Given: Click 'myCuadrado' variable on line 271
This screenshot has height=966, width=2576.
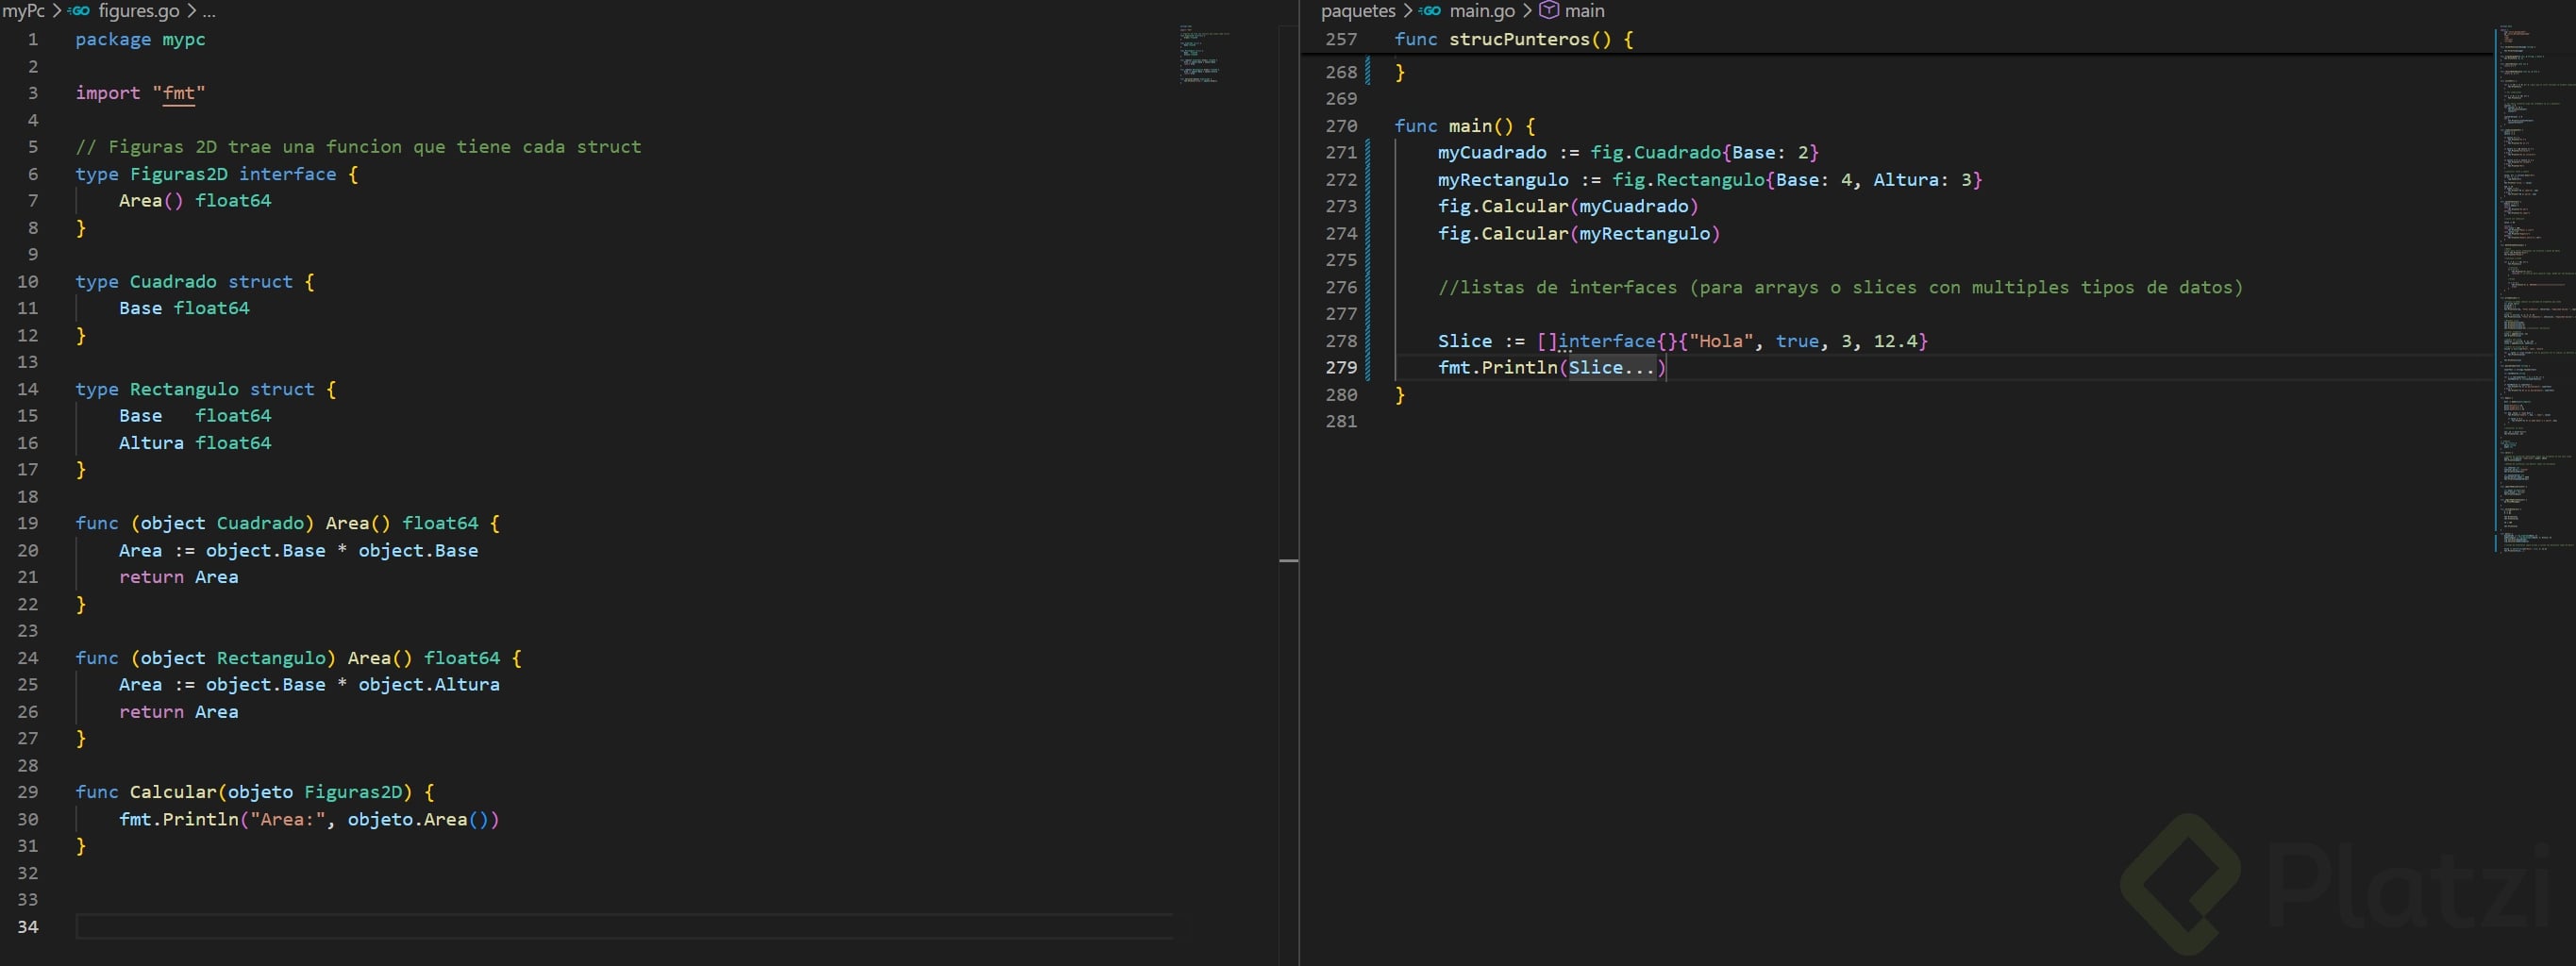Looking at the screenshot, I should 1492,152.
